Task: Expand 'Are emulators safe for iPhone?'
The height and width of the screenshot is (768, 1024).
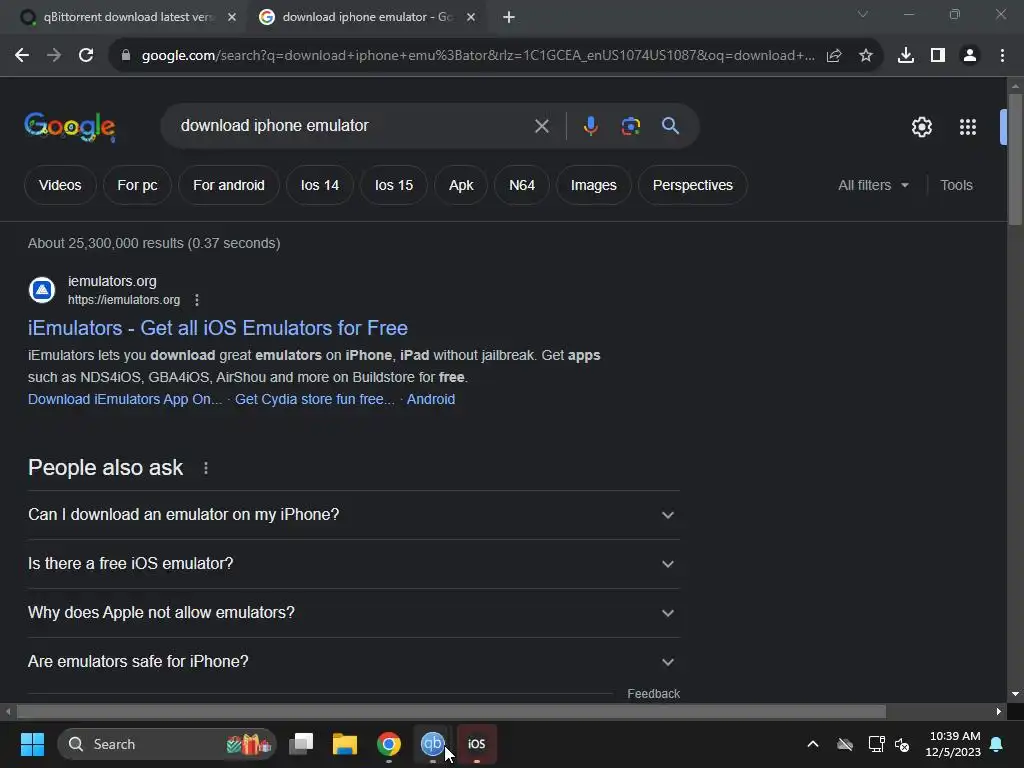Action: click(353, 662)
